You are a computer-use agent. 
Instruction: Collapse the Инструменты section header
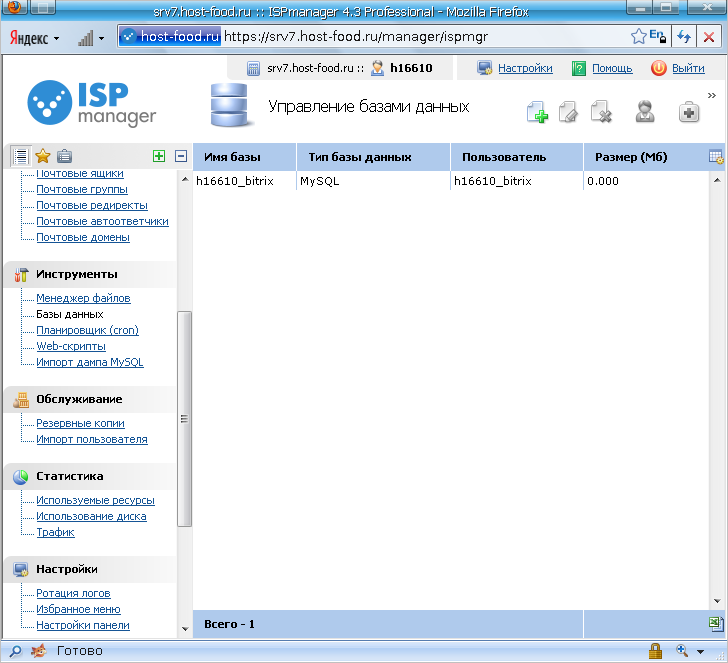(x=77, y=274)
